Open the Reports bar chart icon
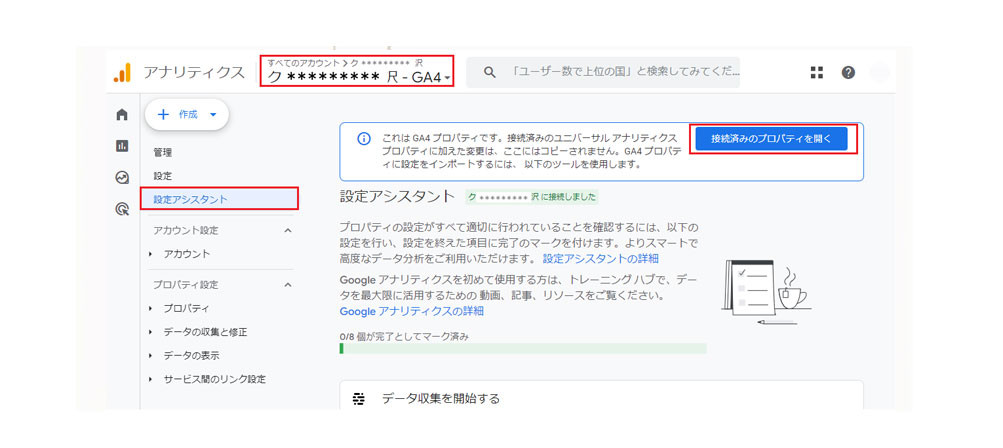 (x=122, y=146)
